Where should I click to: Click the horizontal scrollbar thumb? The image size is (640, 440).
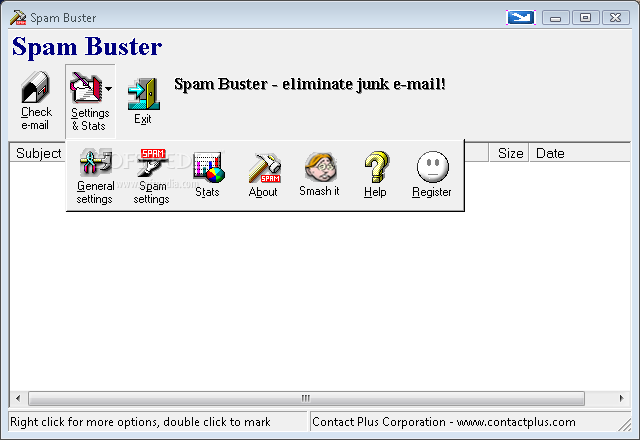[306, 398]
